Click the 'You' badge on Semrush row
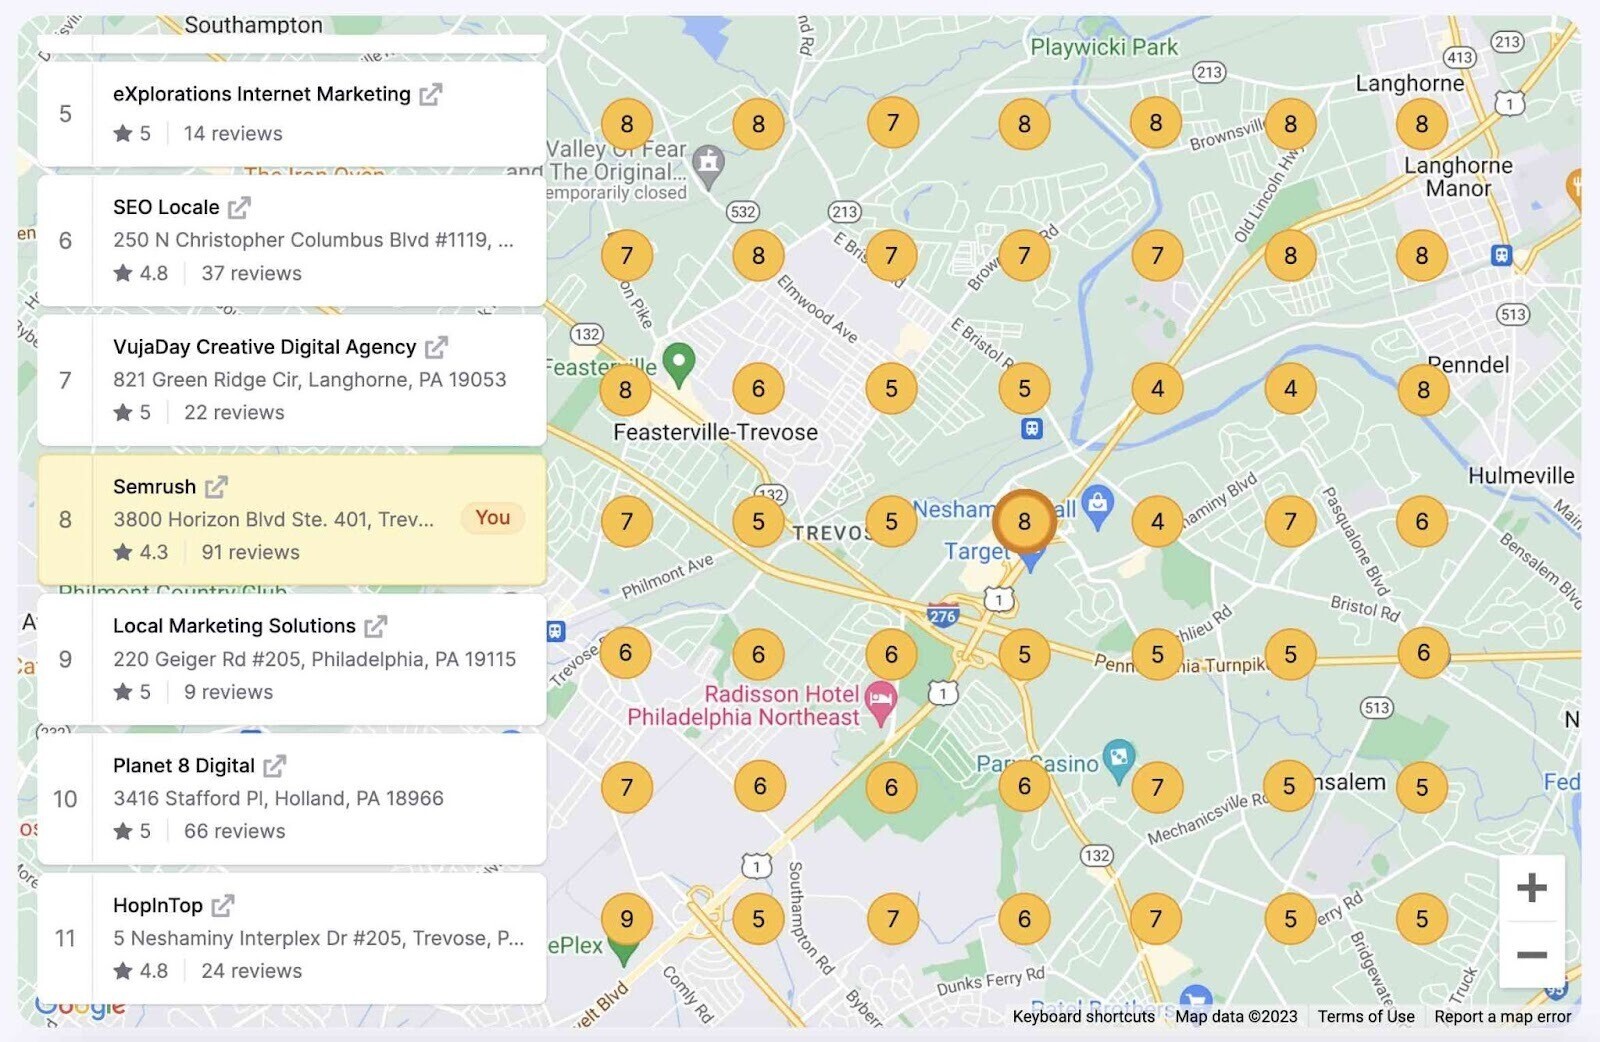Screen dimensions: 1600x1042 click(492, 517)
